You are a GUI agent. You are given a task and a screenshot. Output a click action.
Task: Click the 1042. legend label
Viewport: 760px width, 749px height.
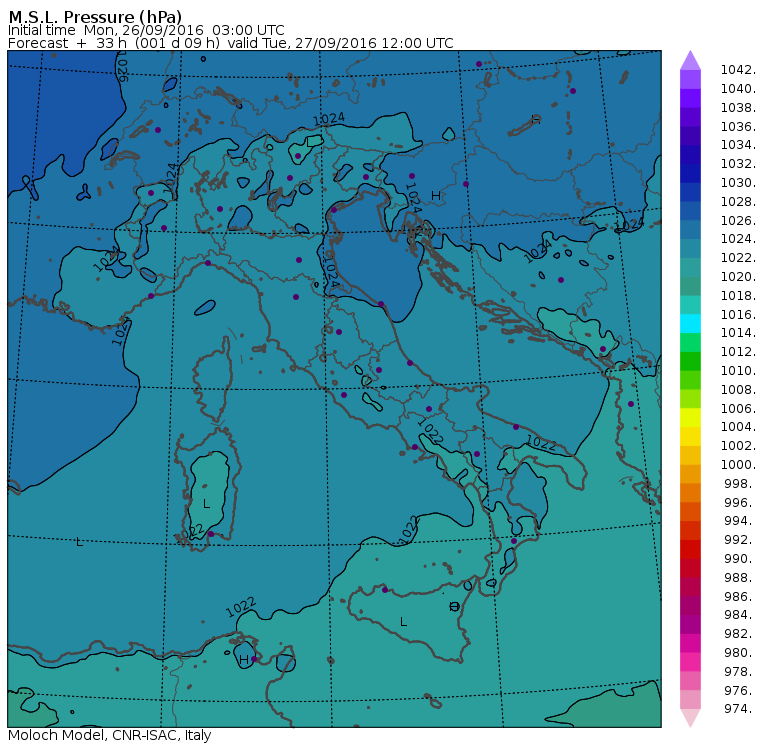738,70
